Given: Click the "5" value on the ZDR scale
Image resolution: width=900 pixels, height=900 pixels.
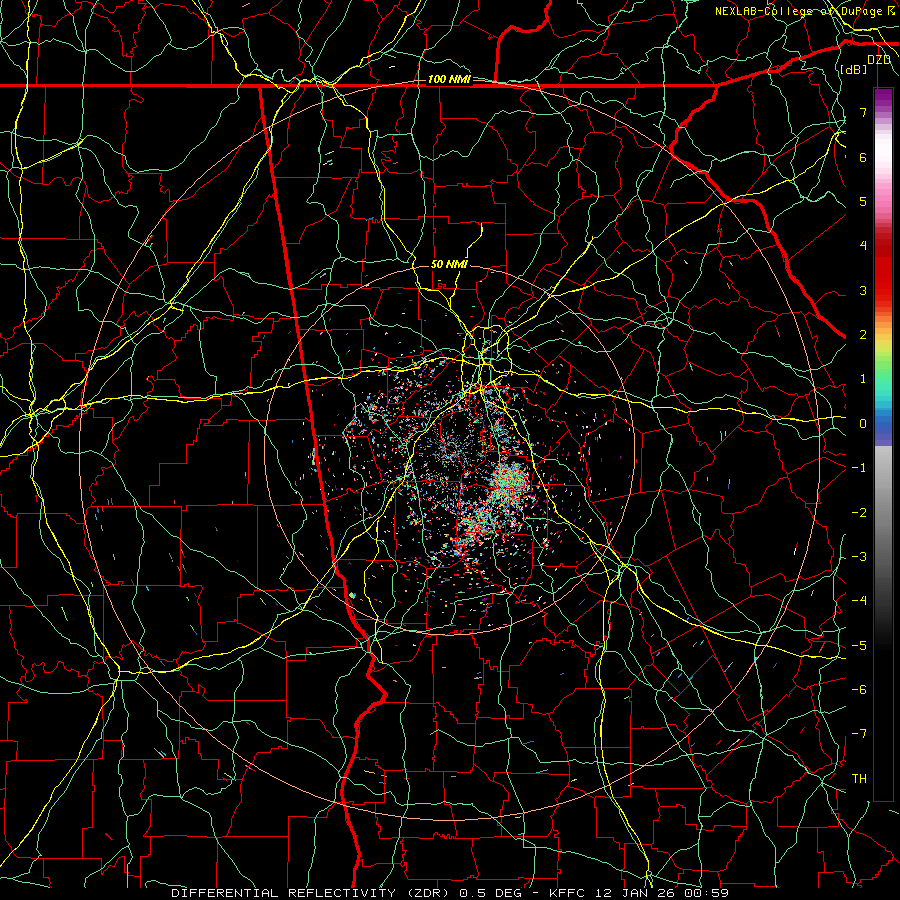Looking at the screenshot, I should (863, 201).
